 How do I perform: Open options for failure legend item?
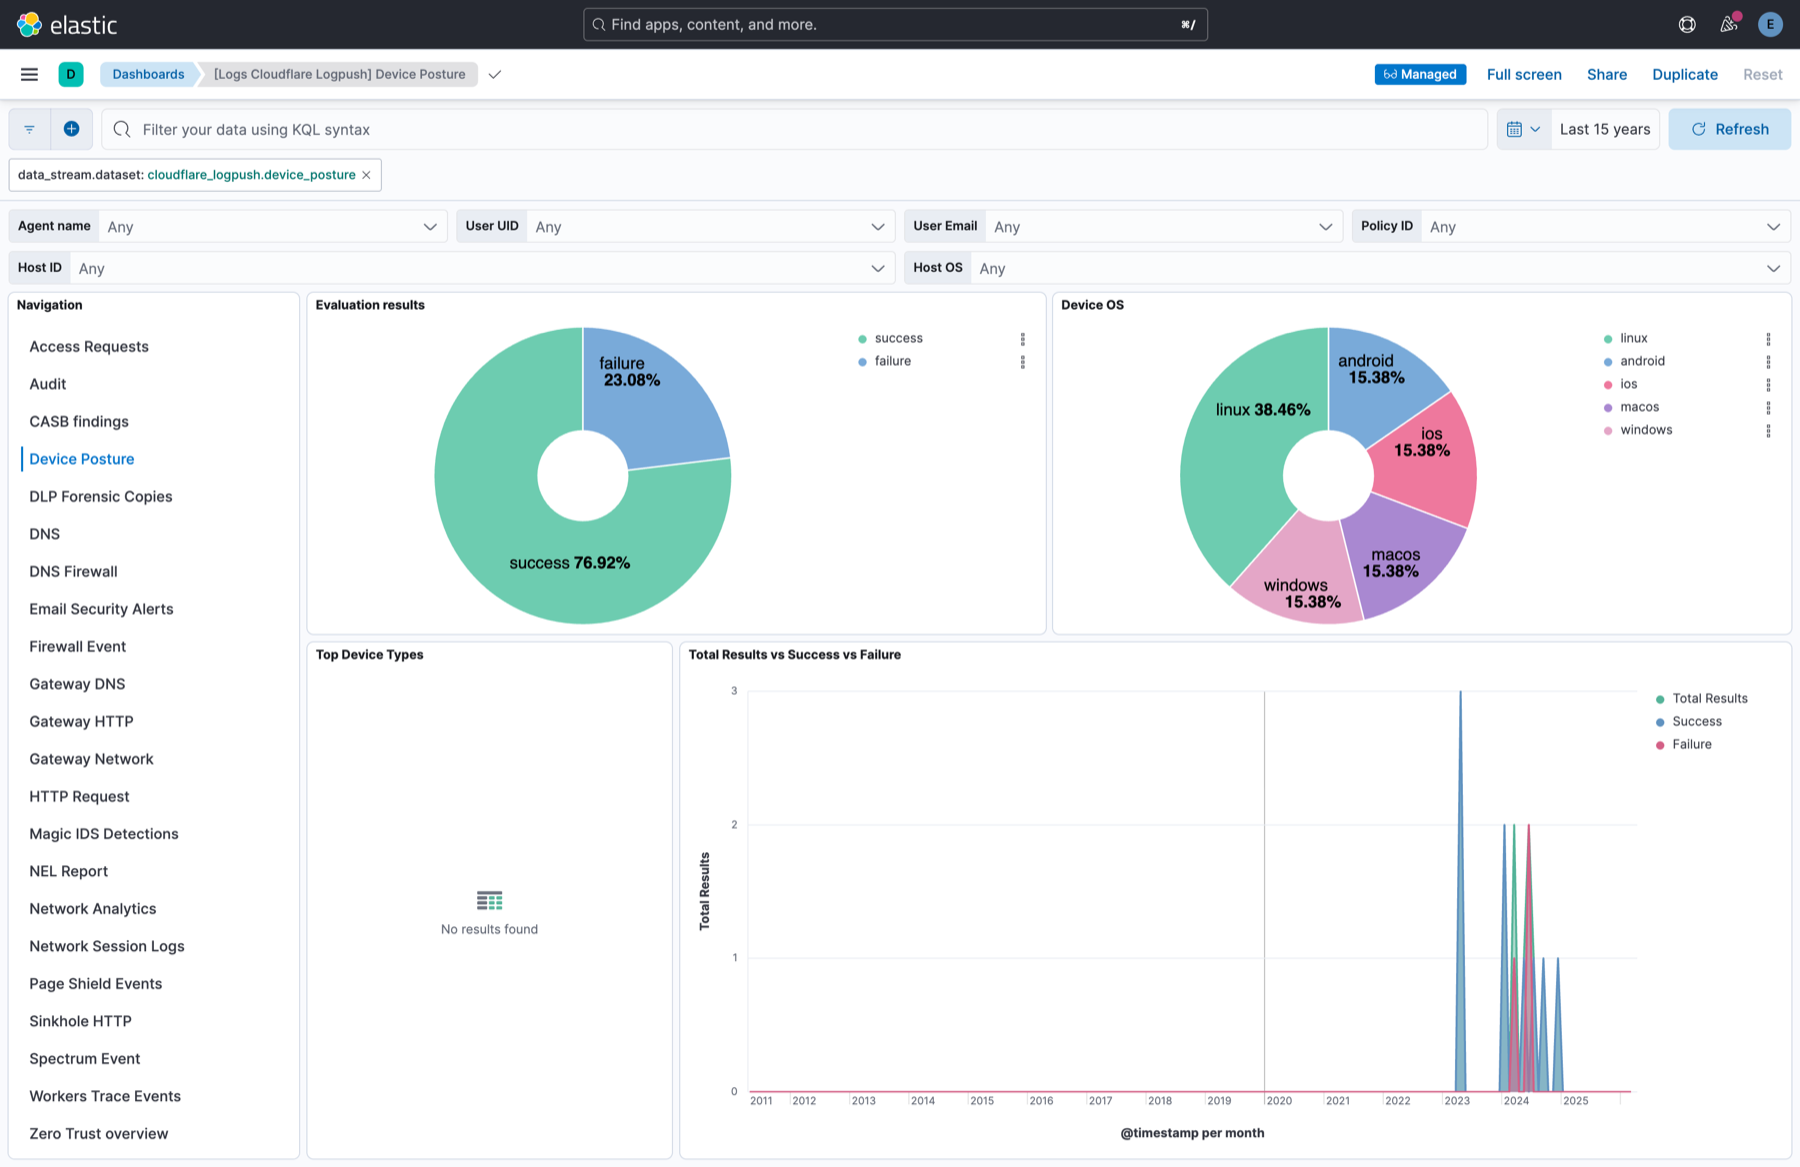coord(1022,362)
